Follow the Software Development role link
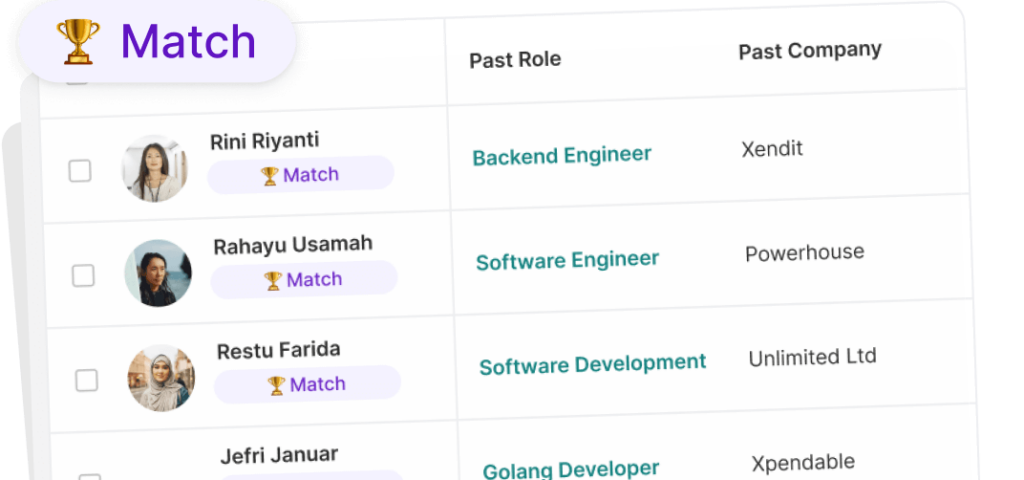 [x=592, y=365]
